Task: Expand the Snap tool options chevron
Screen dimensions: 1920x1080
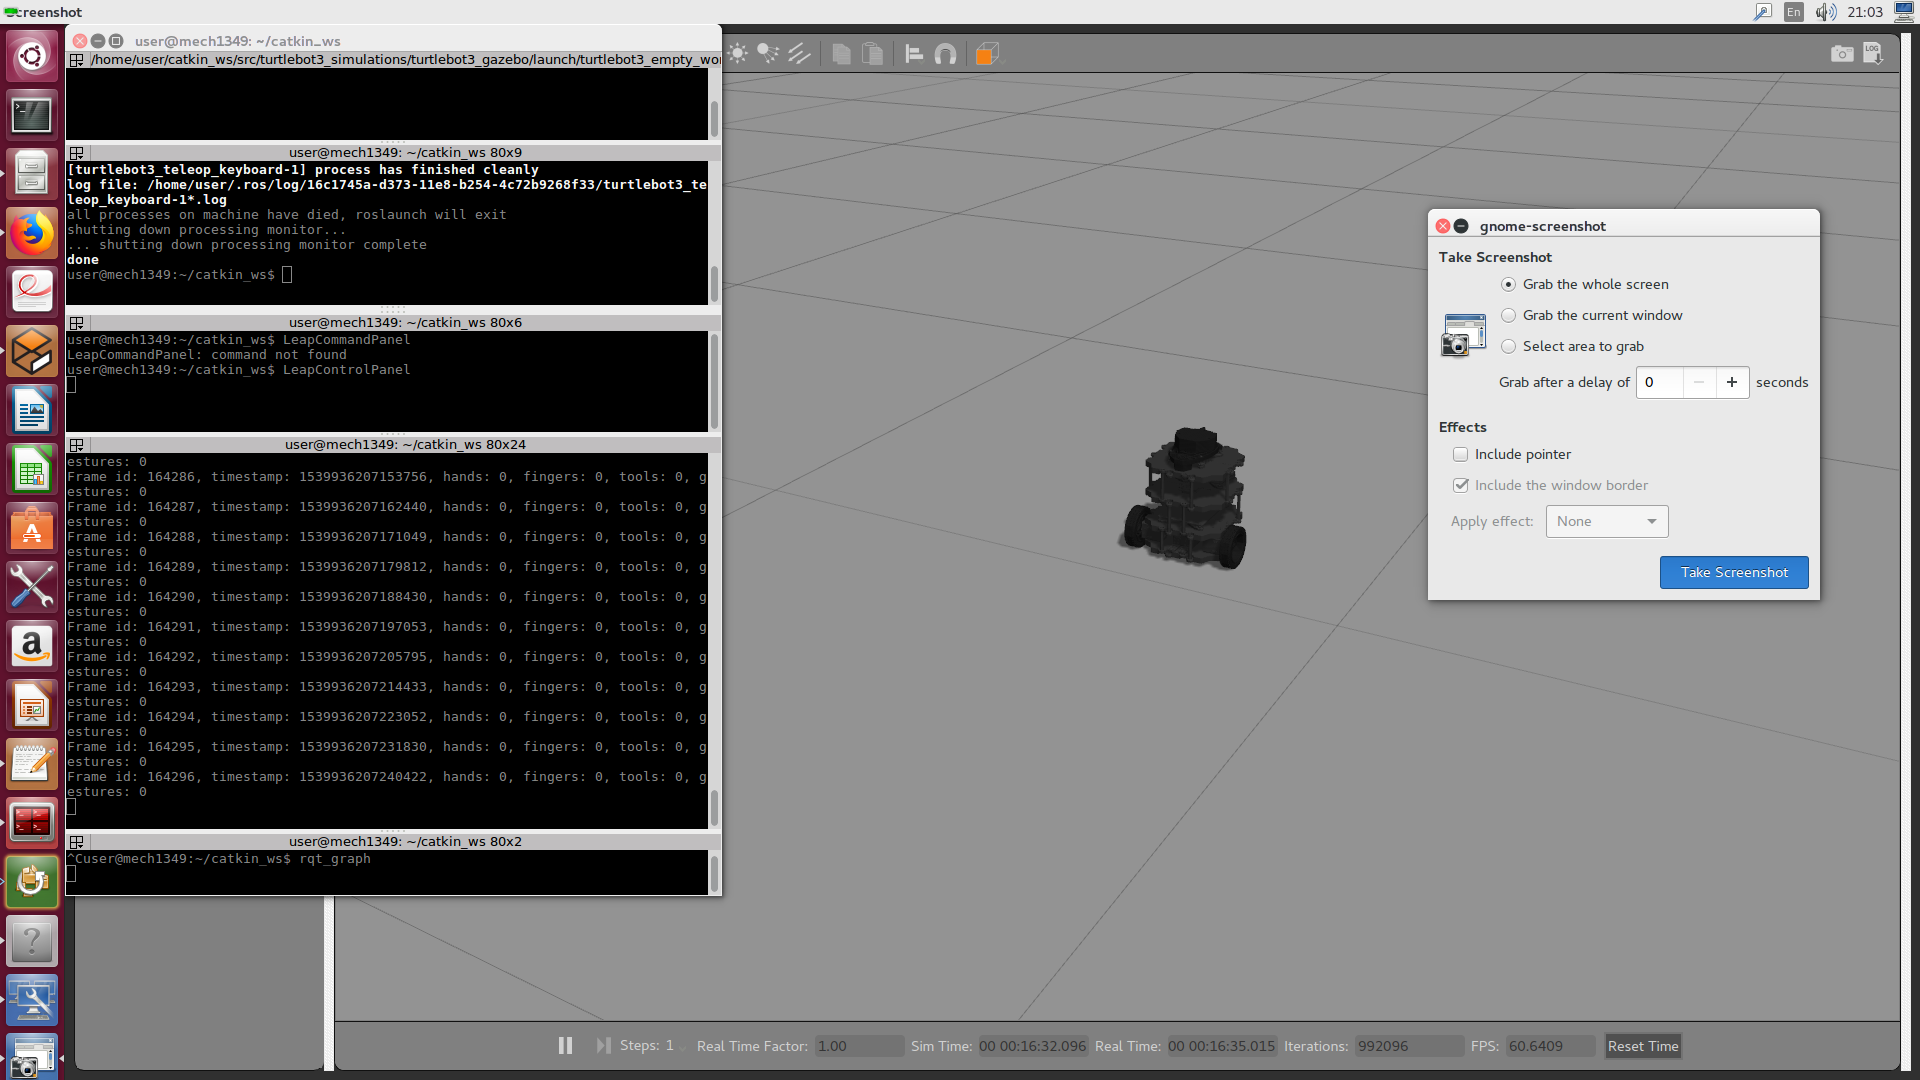Action: 921,62
